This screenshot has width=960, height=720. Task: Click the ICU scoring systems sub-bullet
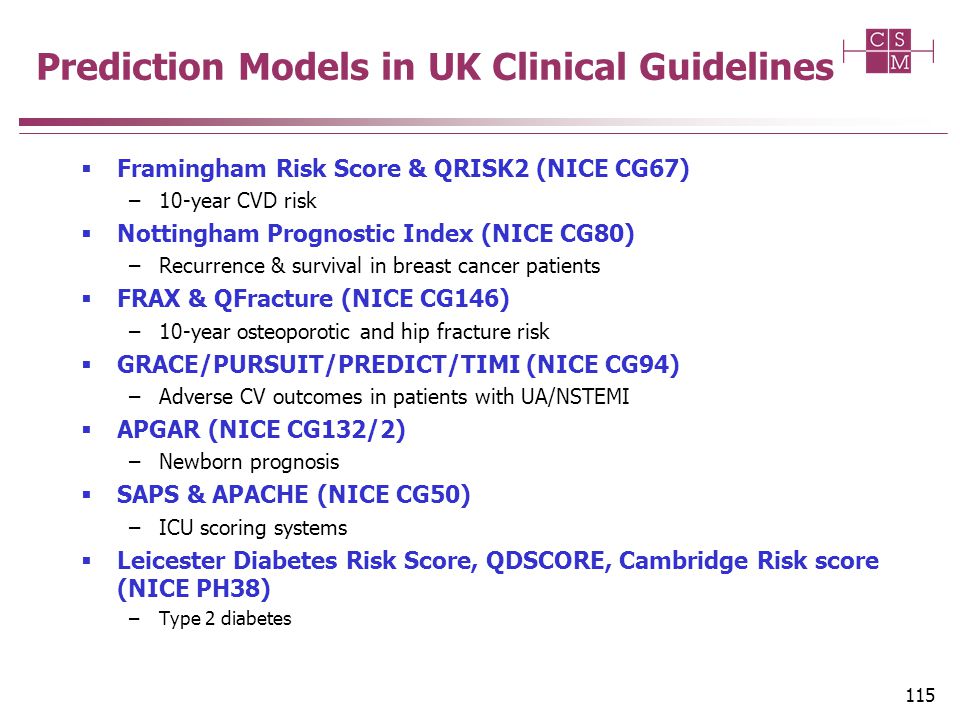pyautogui.click(x=253, y=528)
